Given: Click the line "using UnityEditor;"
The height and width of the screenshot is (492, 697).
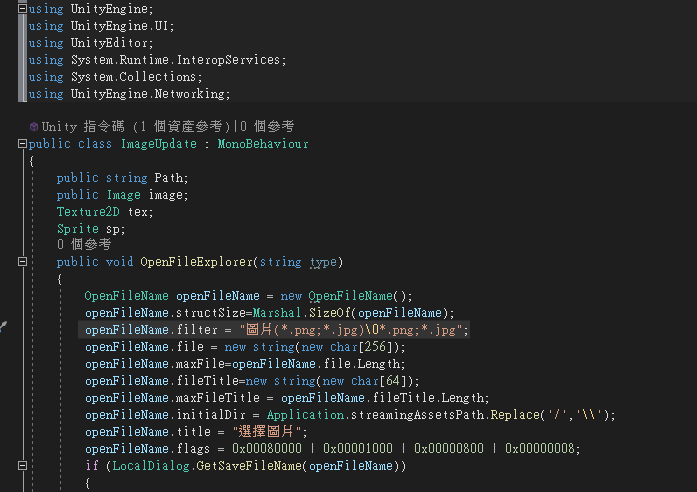Looking at the screenshot, I should [91, 43].
